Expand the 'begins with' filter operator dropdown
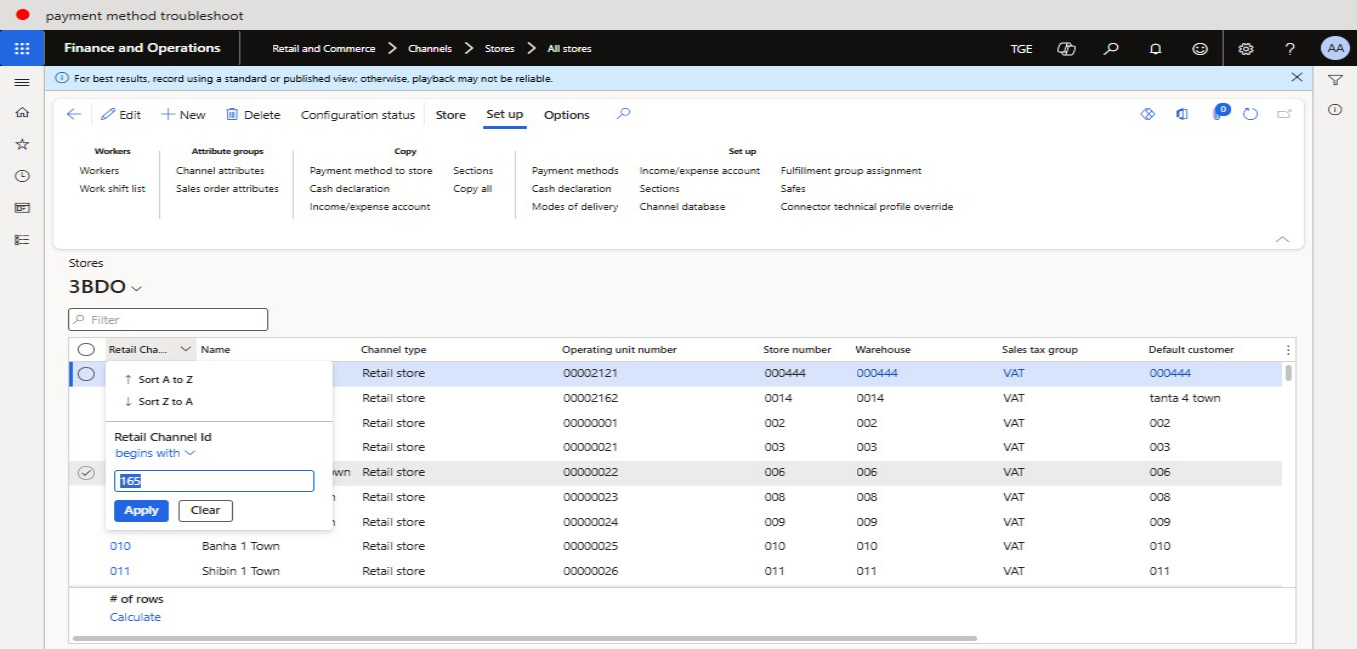1357x649 pixels. (155, 453)
